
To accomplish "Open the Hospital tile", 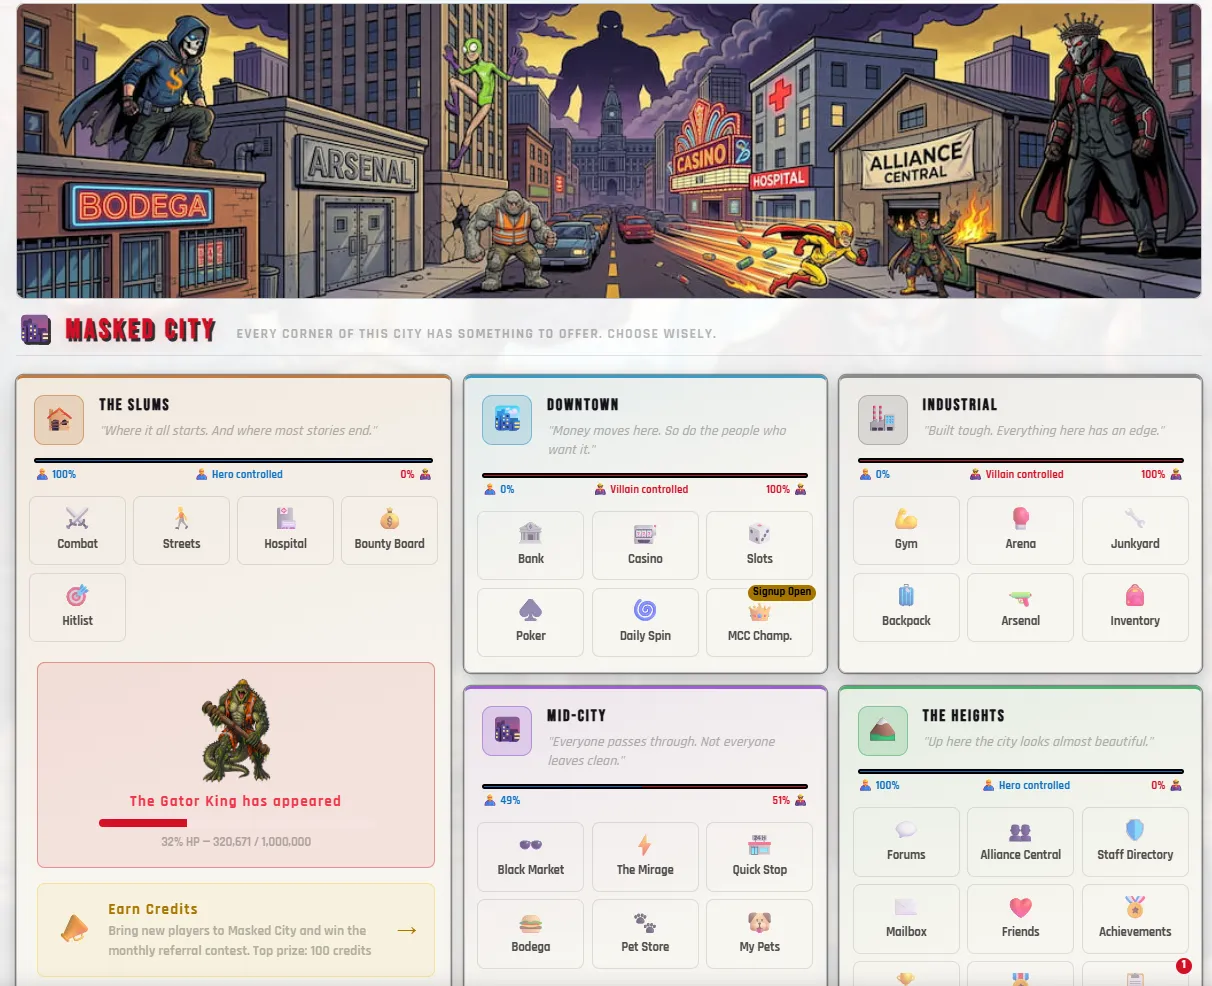I will (x=286, y=530).
